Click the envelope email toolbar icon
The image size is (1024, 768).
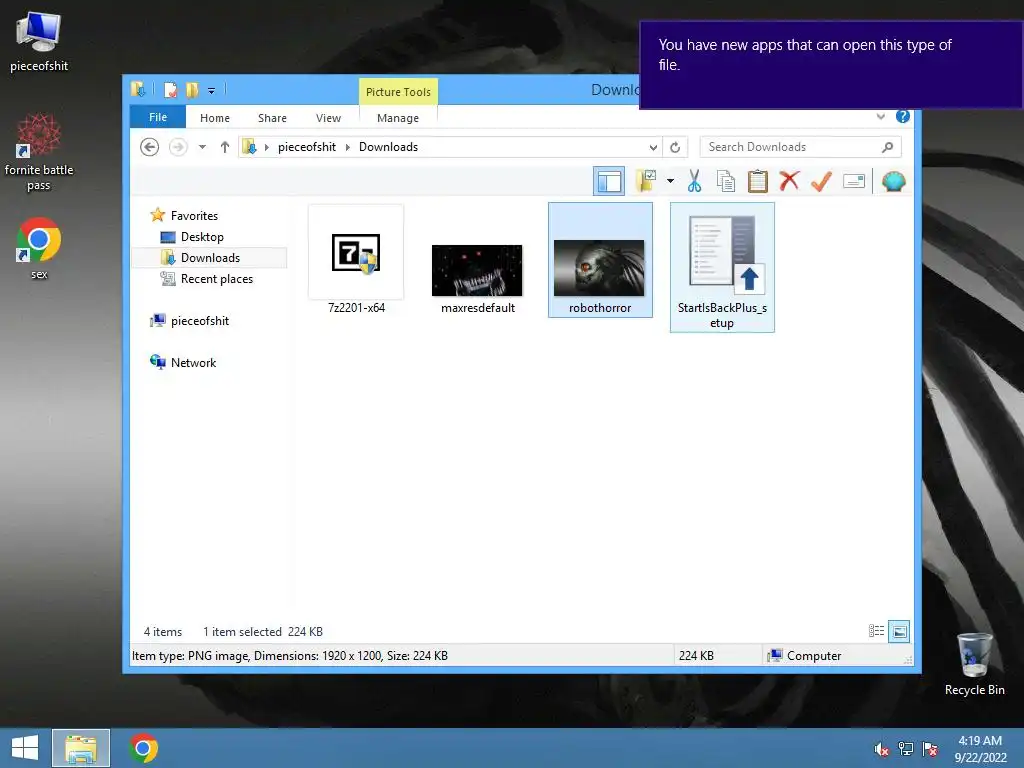point(854,181)
